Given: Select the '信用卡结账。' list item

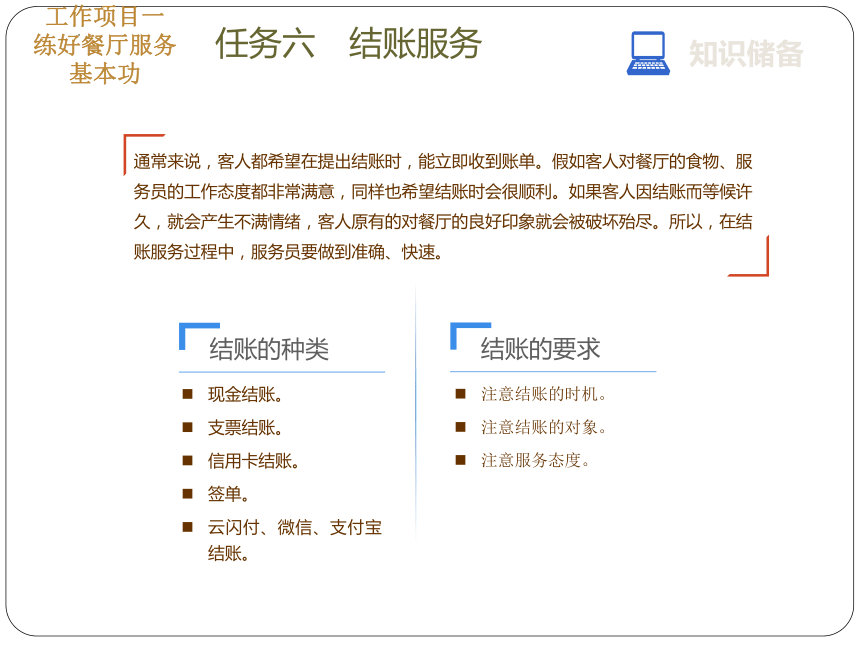Looking at the screenshot, I should (253, 461).
